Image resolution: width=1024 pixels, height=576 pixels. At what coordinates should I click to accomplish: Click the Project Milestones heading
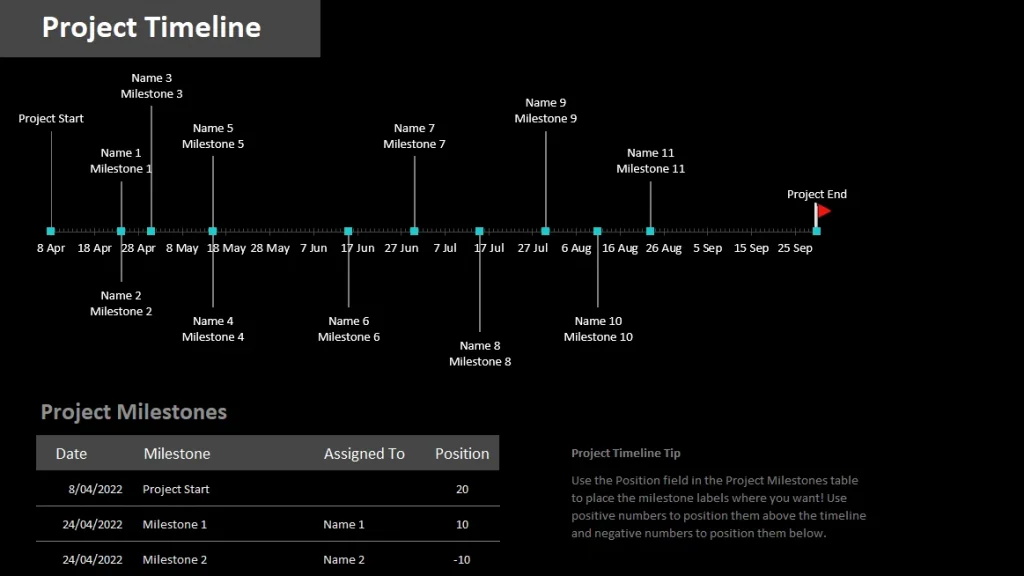tap(134, 412)
